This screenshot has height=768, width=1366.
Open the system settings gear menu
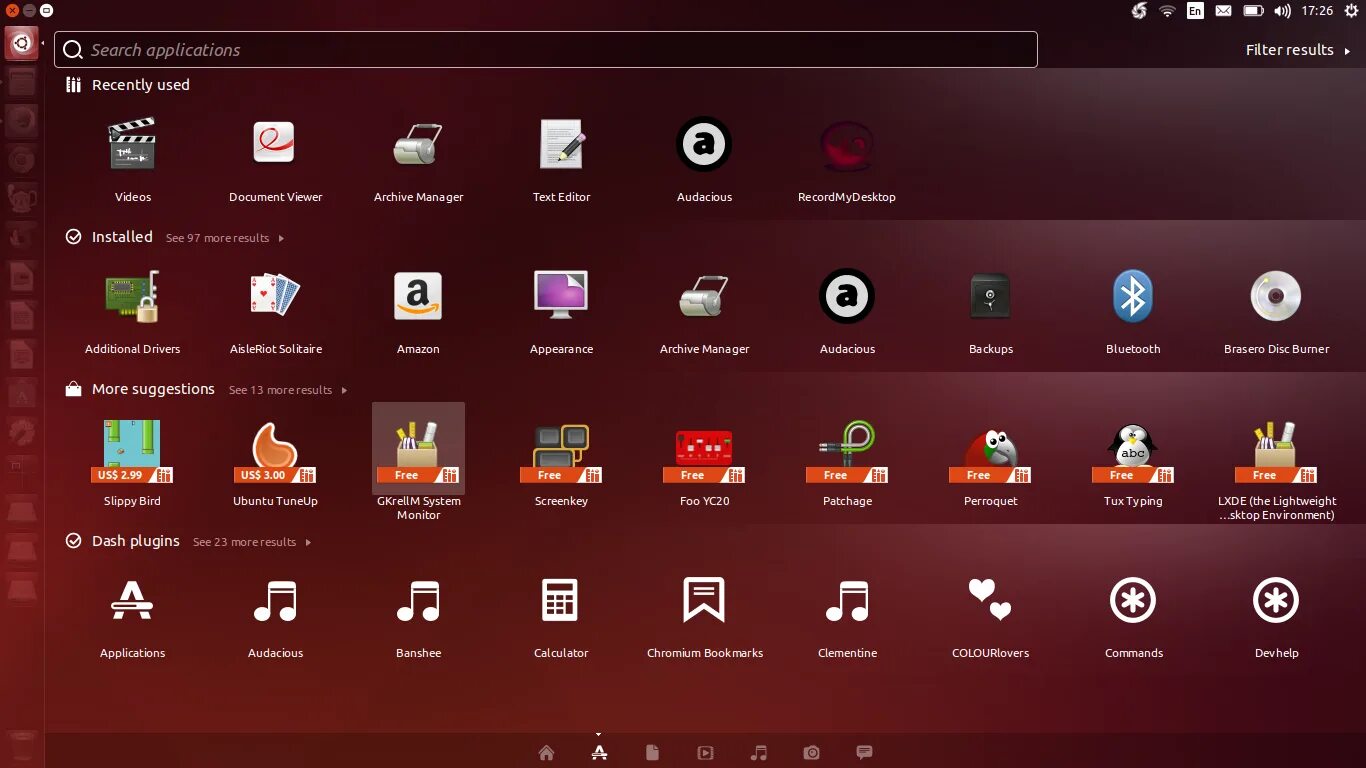(1351, 11)
